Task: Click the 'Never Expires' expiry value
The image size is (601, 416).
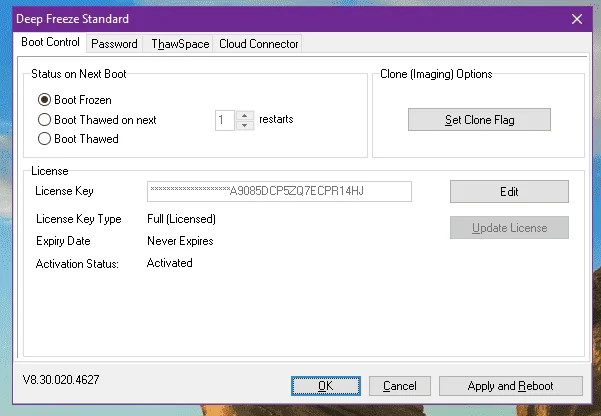Action: tap(180, 241)
